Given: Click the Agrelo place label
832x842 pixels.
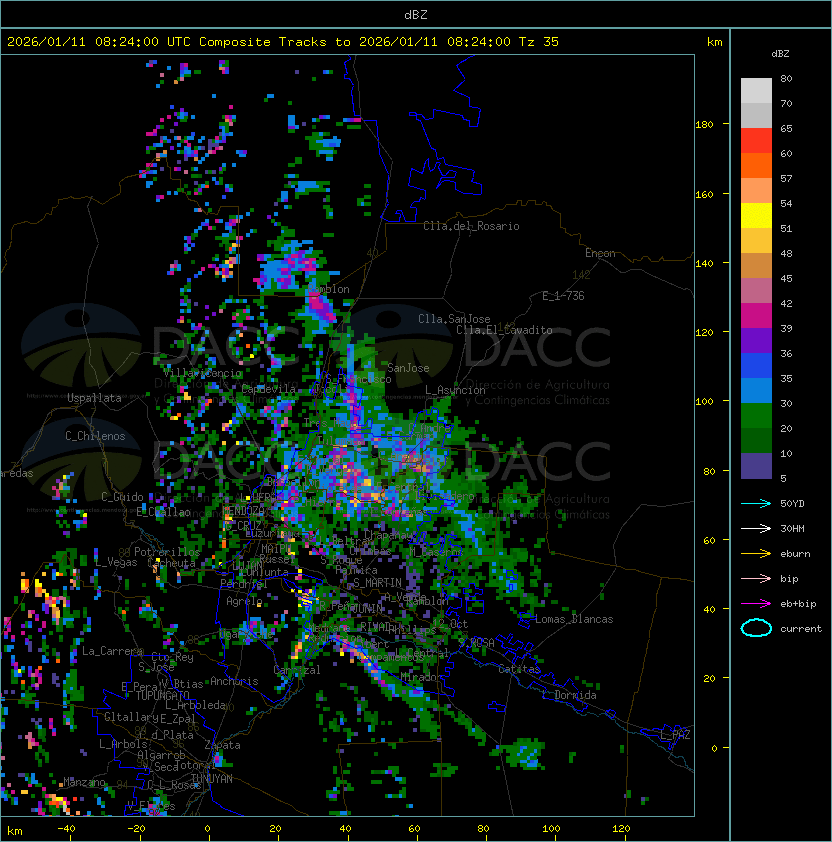Looking at the screenshot, I should pos(244,601).
